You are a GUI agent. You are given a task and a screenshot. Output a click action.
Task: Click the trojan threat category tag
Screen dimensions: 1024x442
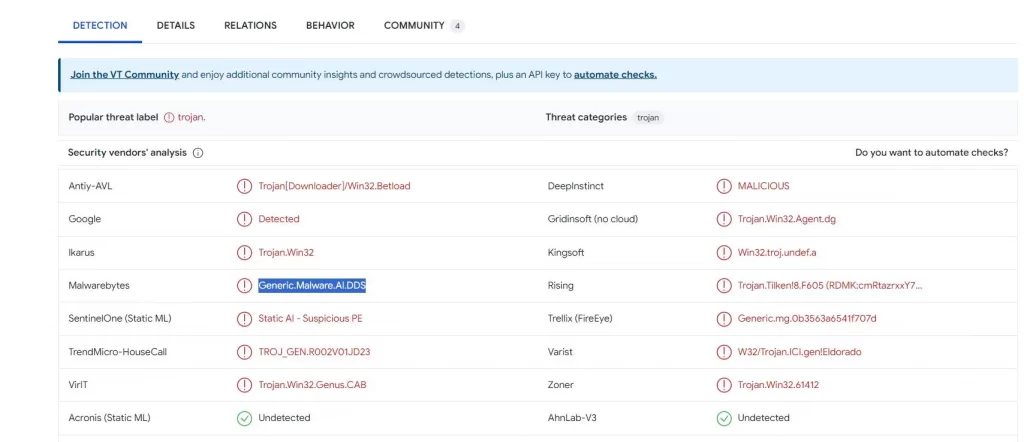(x=648, y=118)
